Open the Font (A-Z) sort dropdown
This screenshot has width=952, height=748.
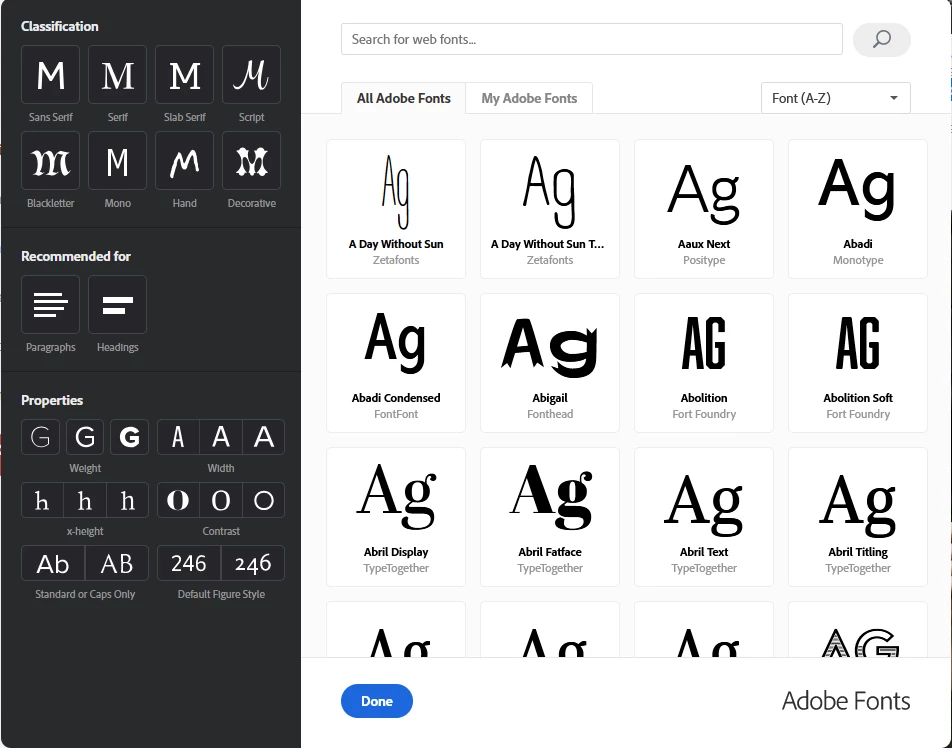[835, 98]
